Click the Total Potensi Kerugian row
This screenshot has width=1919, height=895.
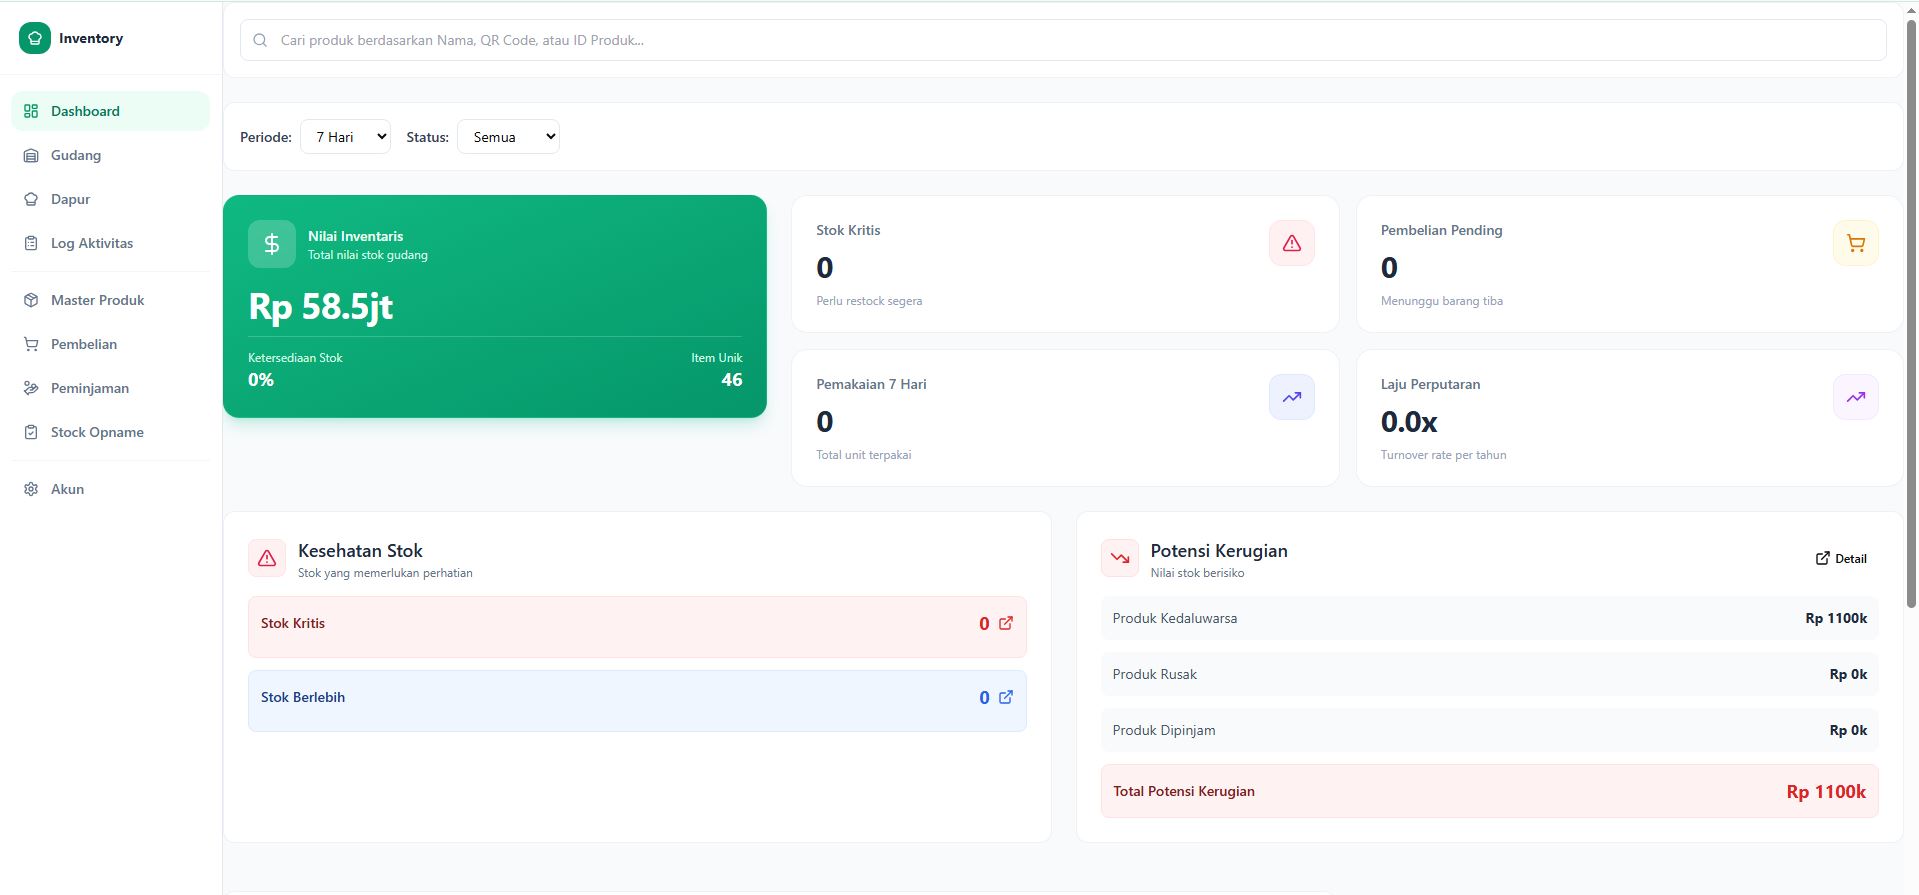click(1490, 791)
